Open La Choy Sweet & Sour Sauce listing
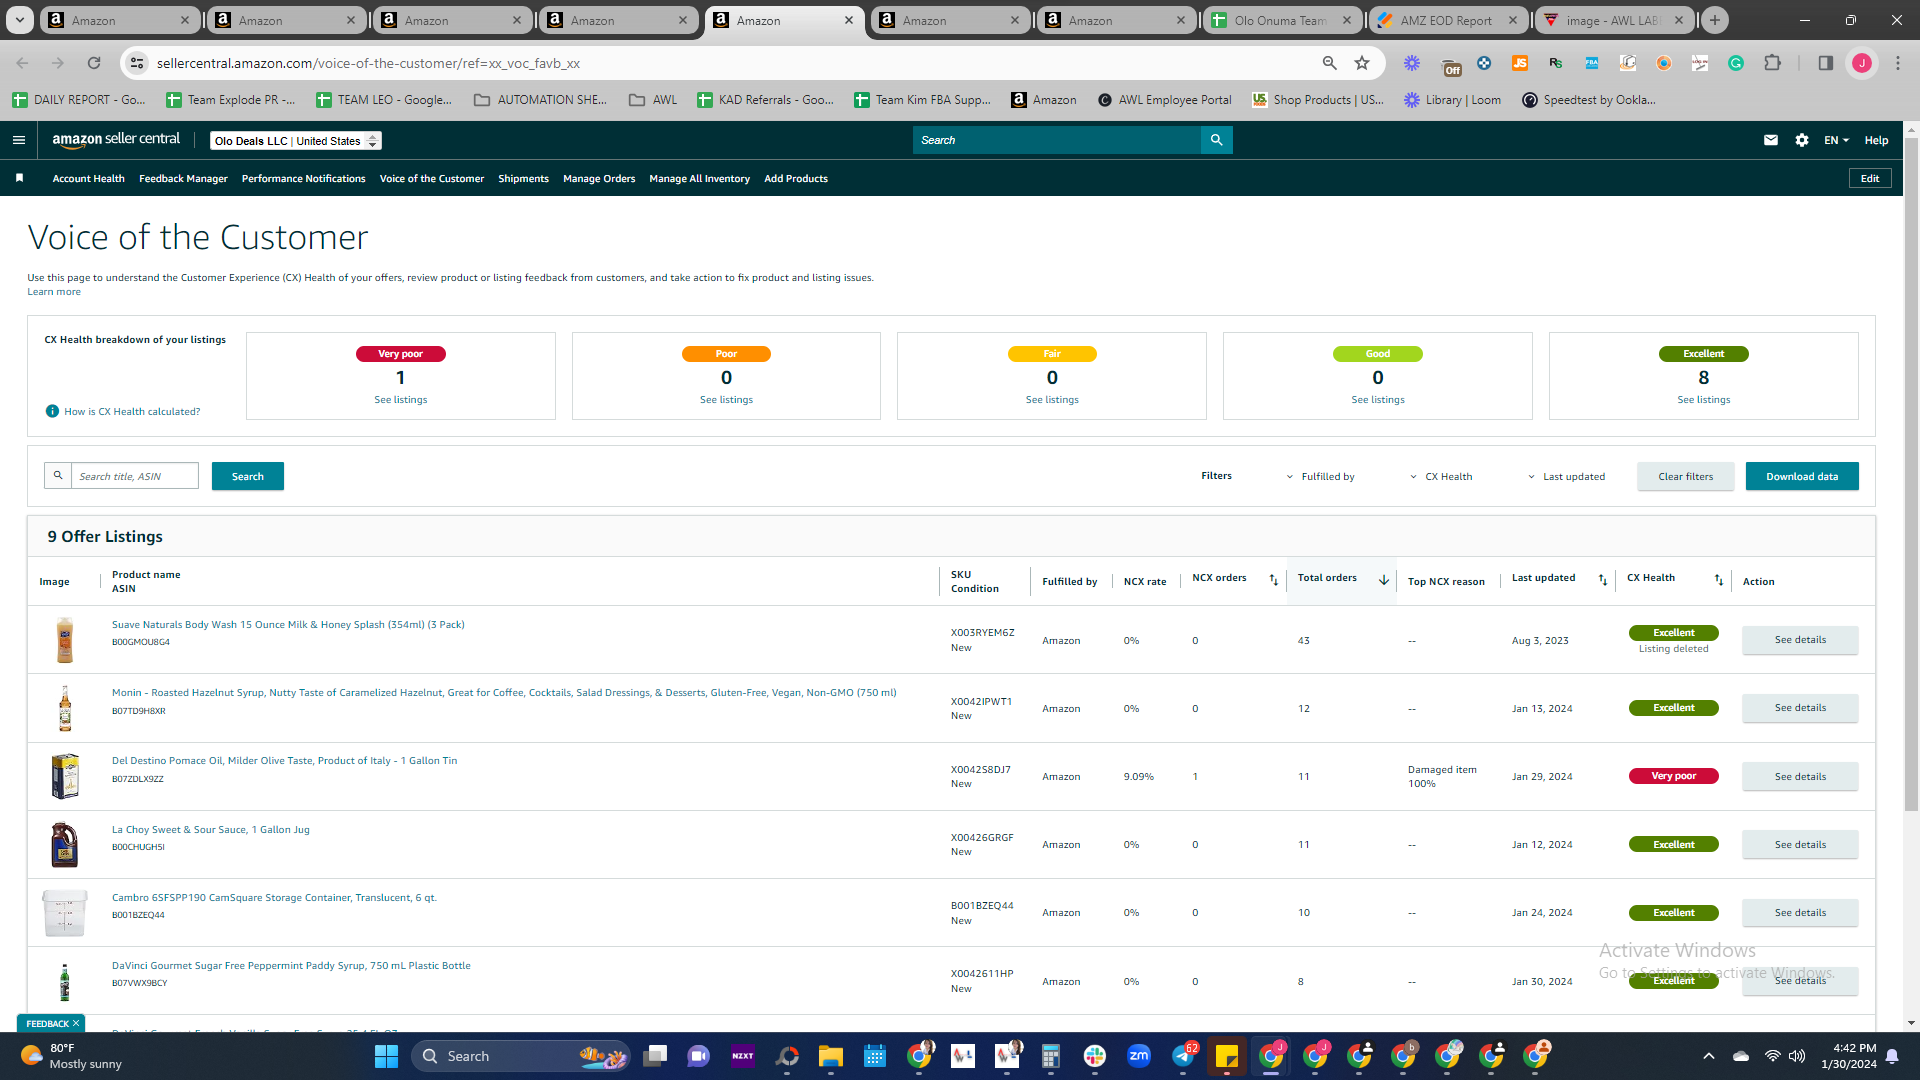Image resolution: width=1920 pixels, height=1080 pixels. click(211, 830)
